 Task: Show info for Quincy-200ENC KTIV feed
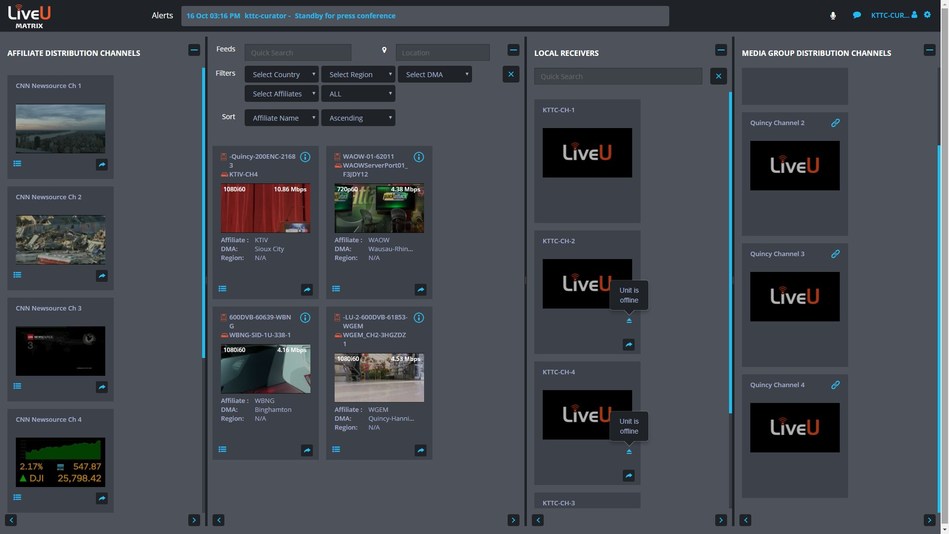point(305,157)
